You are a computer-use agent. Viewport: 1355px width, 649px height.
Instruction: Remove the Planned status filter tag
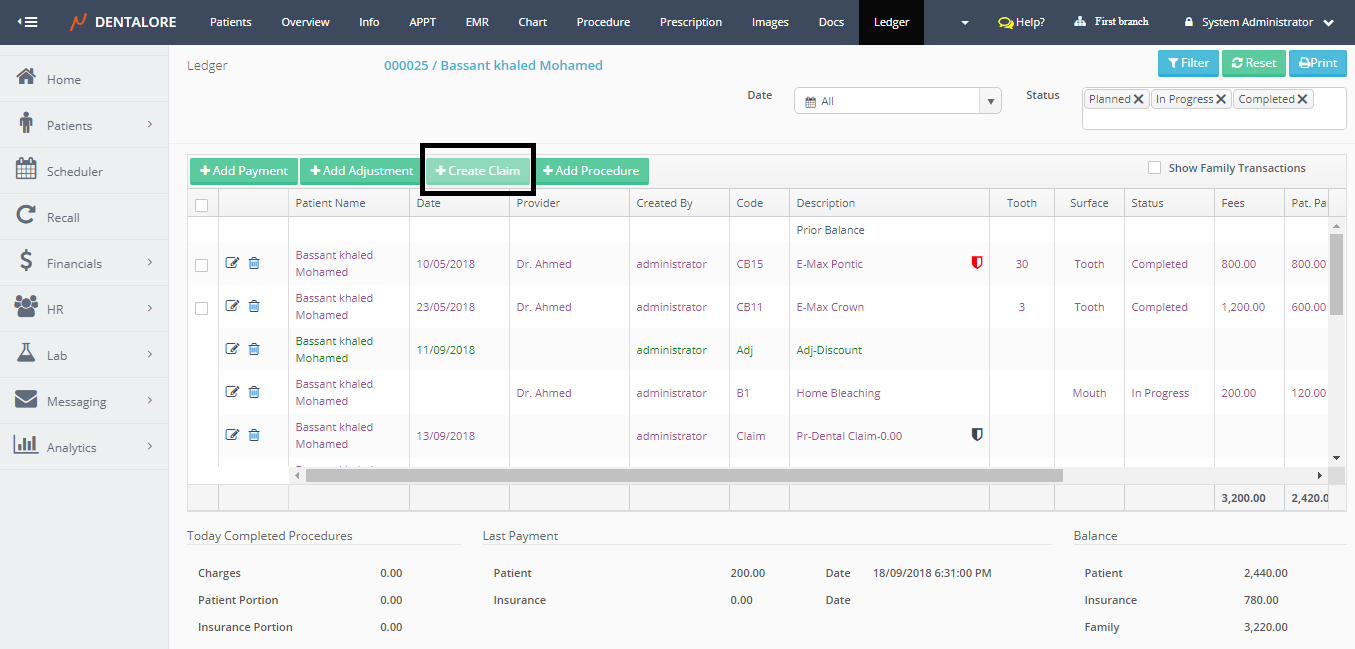(x=1138, y=99)
